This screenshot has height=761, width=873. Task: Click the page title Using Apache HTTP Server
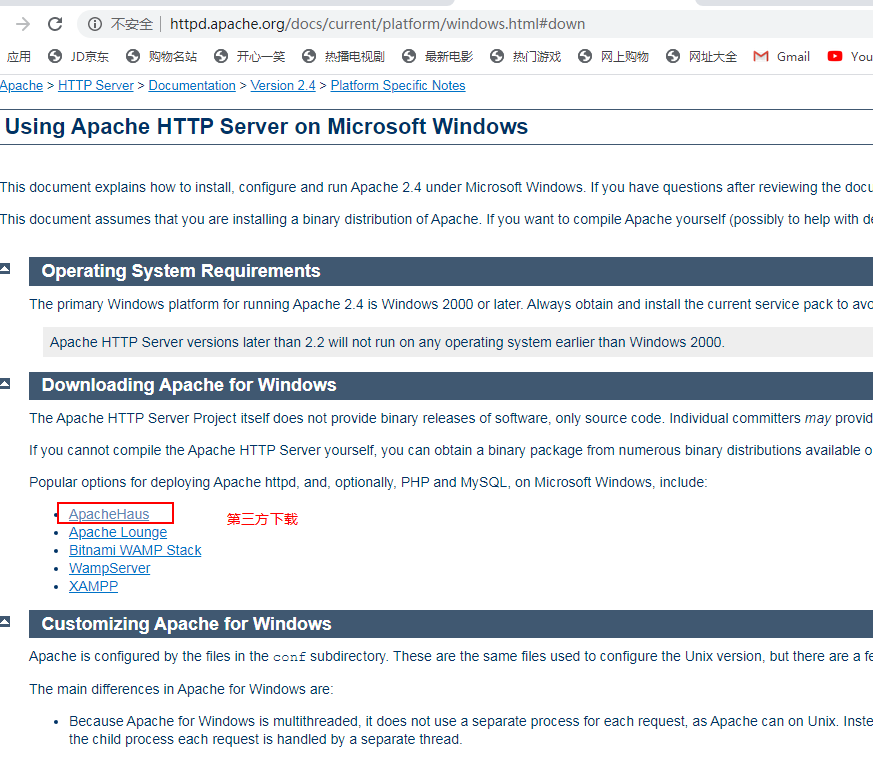tap(266, 126)
